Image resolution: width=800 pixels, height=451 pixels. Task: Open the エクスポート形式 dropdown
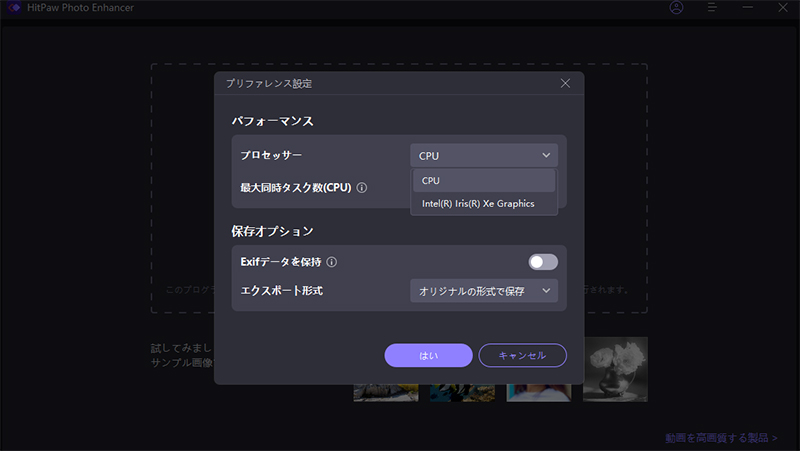[484, 291]
